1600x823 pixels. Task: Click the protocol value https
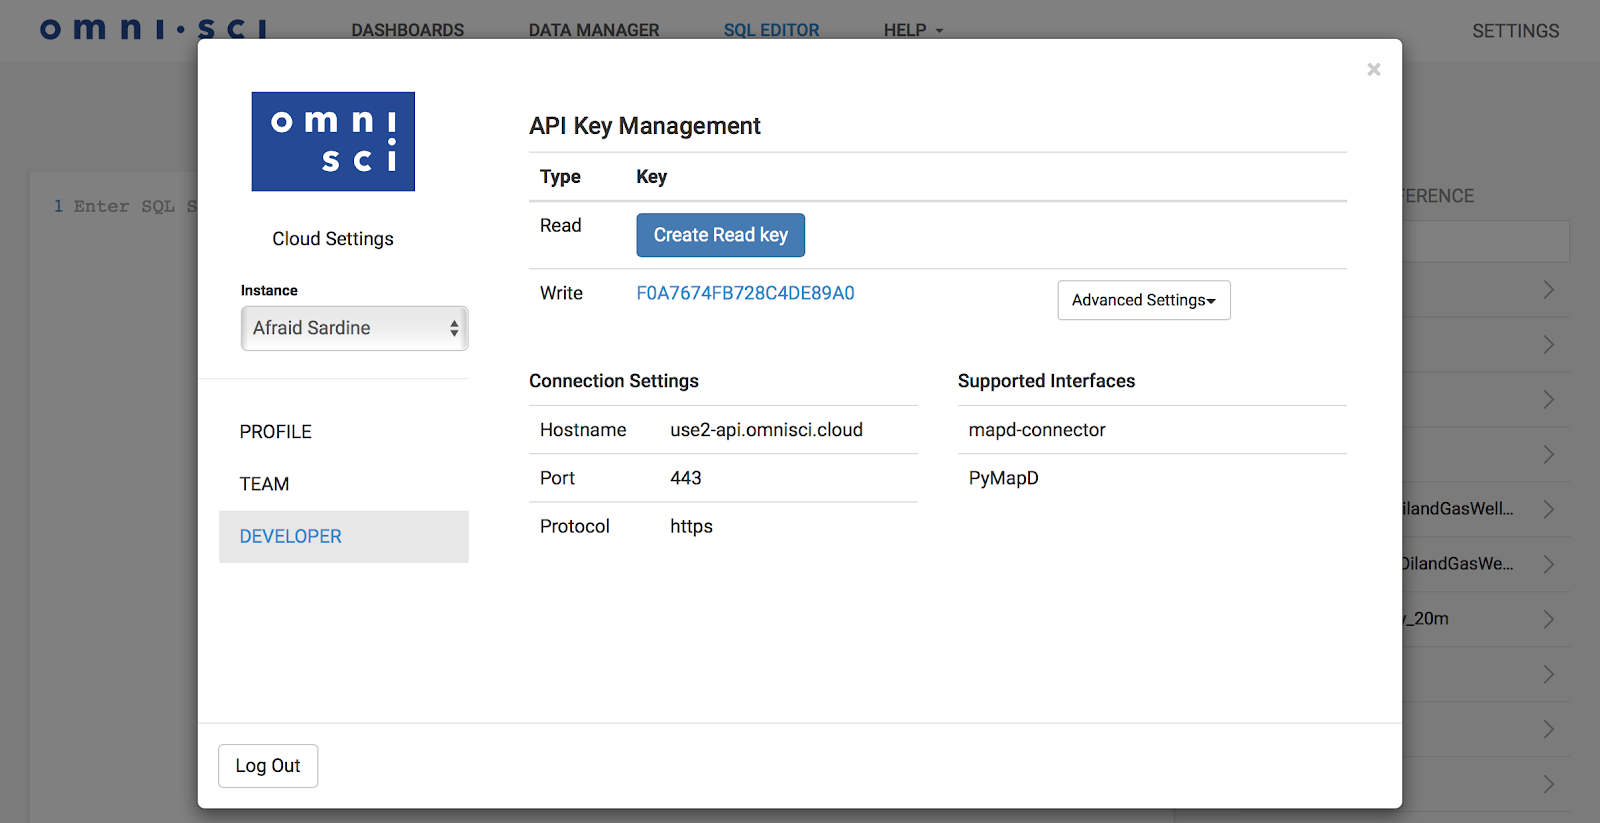pos(691,526)
